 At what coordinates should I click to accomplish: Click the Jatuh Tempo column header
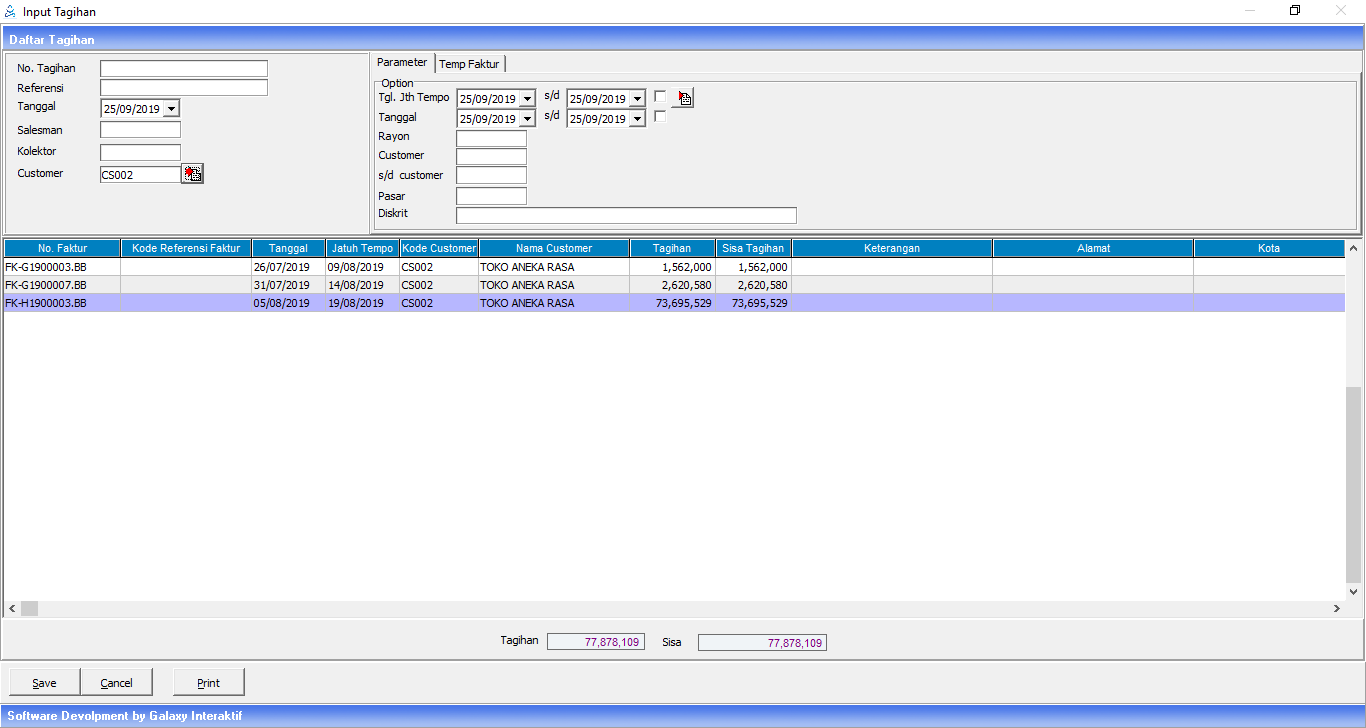point(361,248)
